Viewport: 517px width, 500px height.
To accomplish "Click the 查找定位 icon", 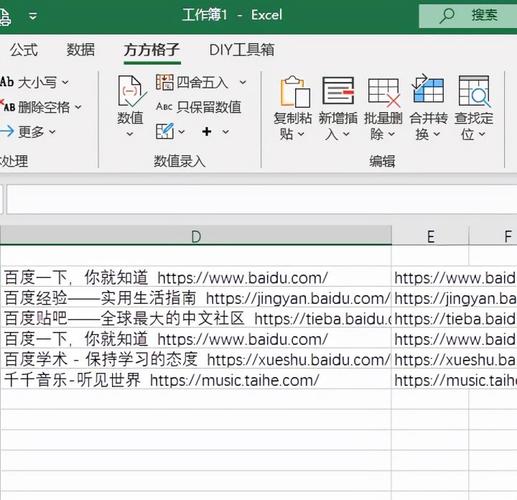I will [x=474, y=91].
